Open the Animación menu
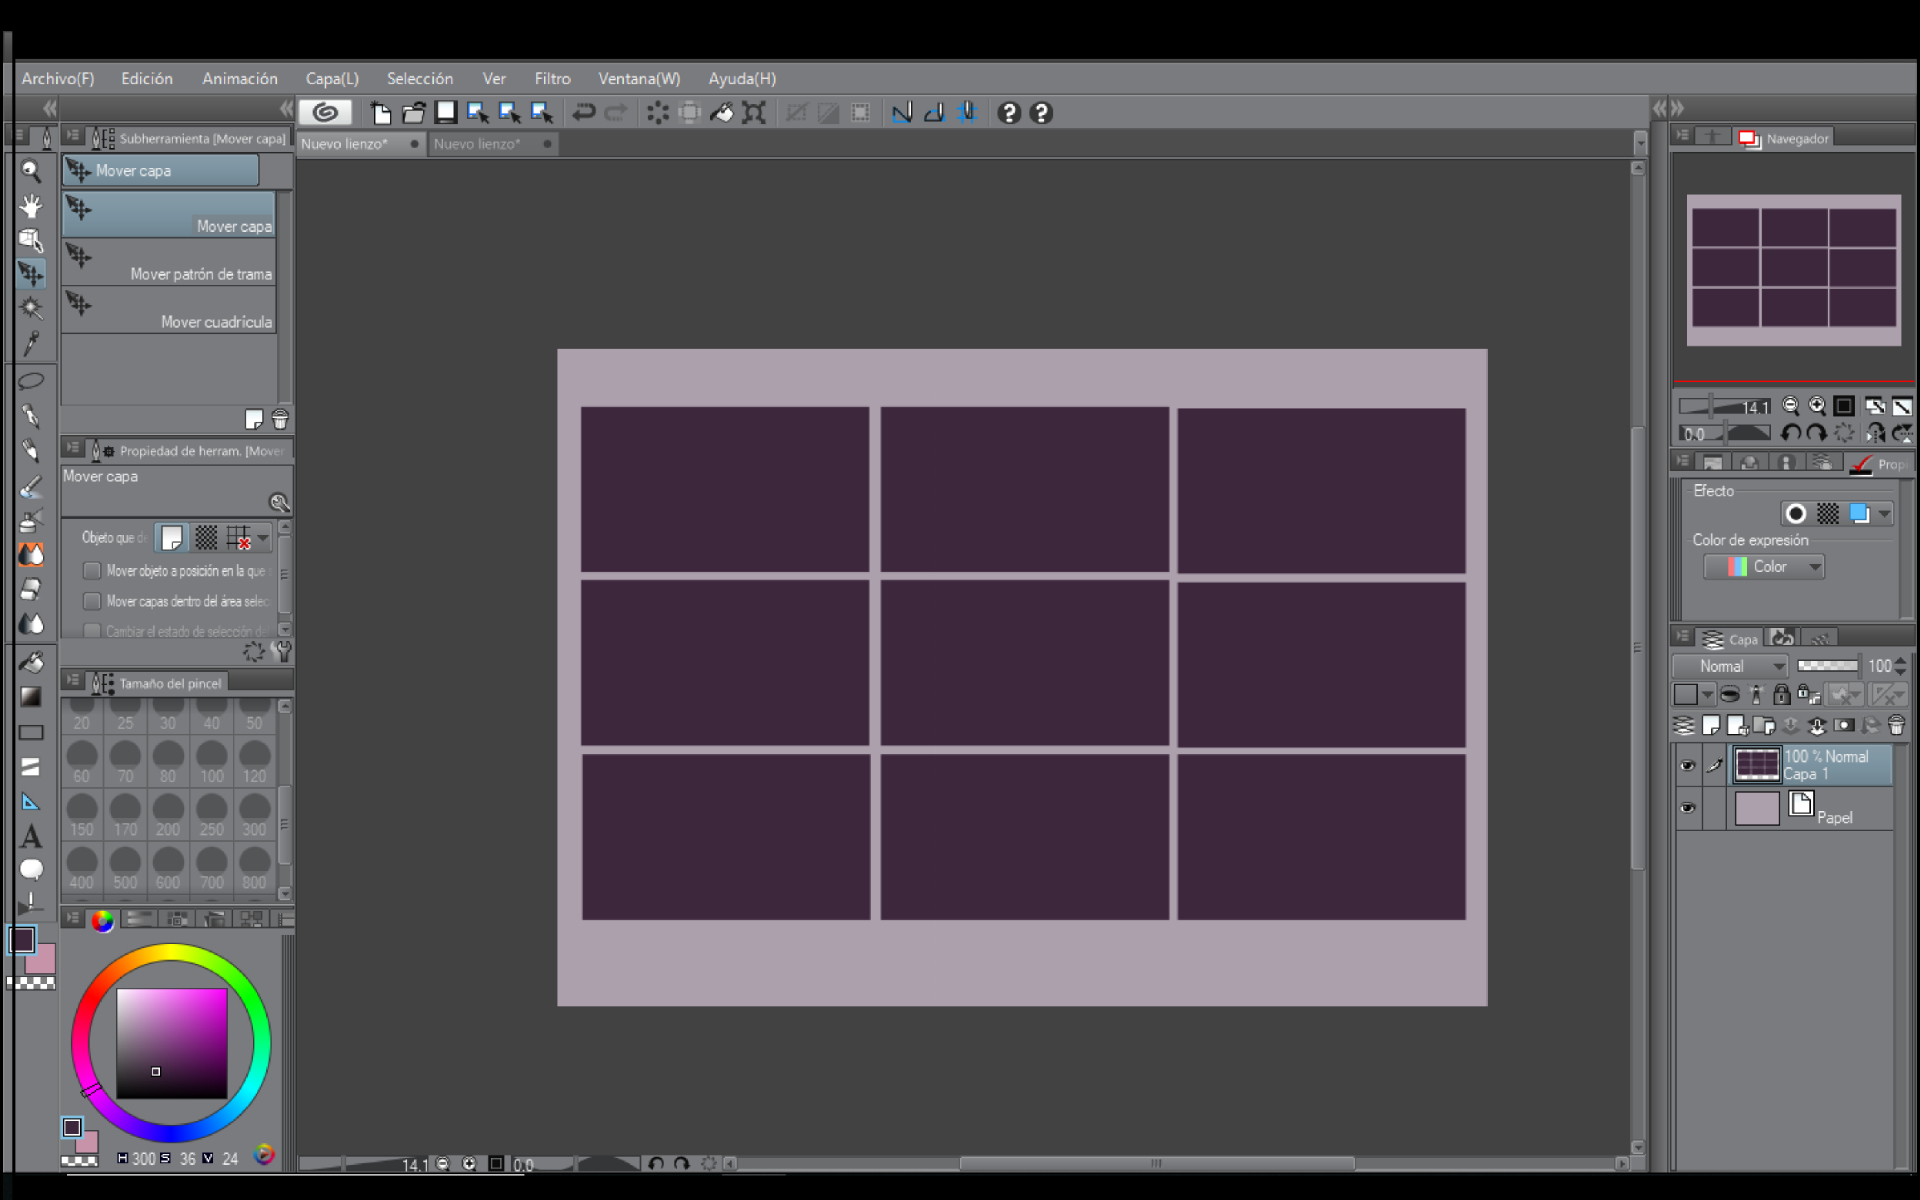 [x=240, y=78]
